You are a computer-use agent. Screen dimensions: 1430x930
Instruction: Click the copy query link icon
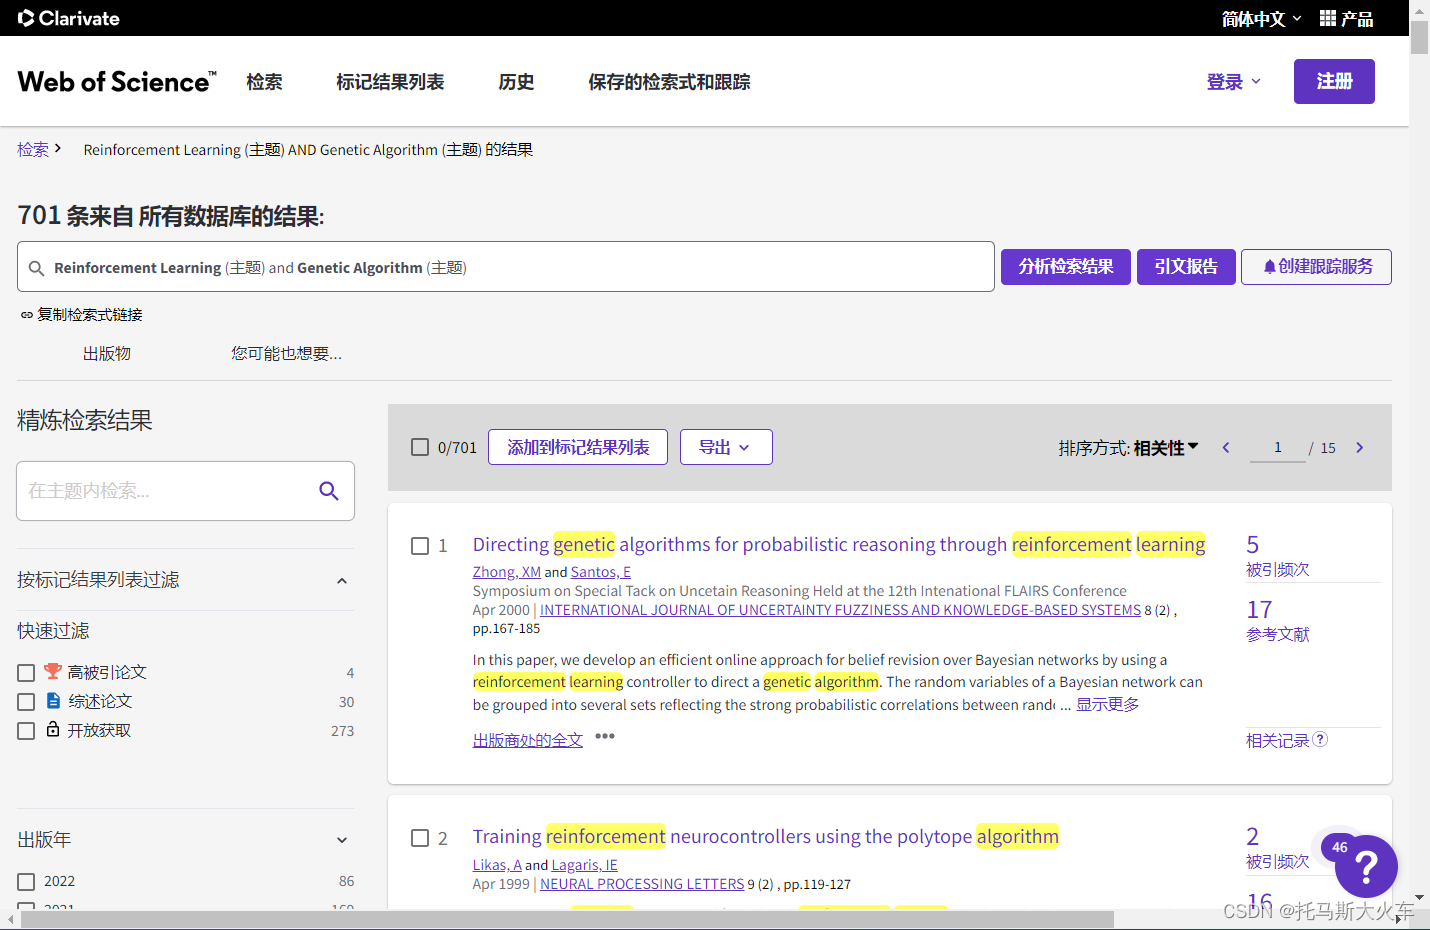(x=27, y=315)
